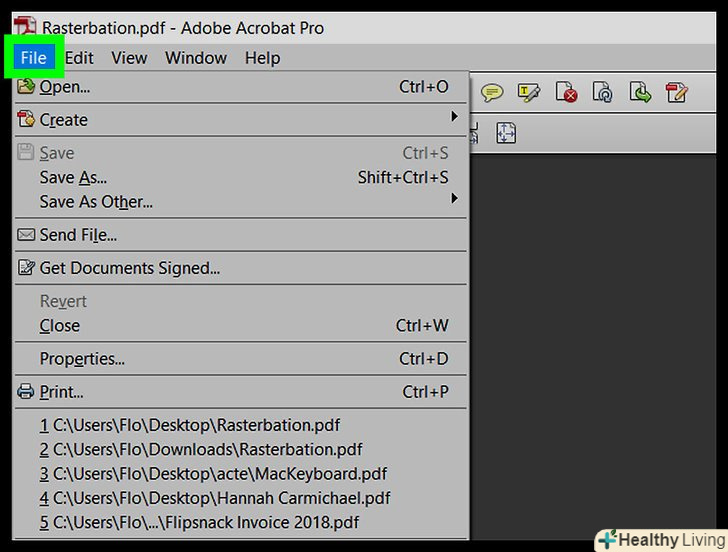The image size is (728, 552).
Task: Choose Open... from the File menu
Action: point(240,87)
